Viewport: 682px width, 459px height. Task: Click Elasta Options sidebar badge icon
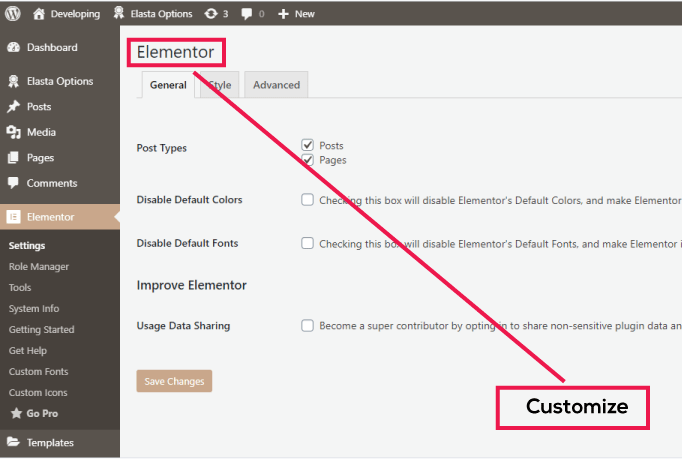coord(13,81)
